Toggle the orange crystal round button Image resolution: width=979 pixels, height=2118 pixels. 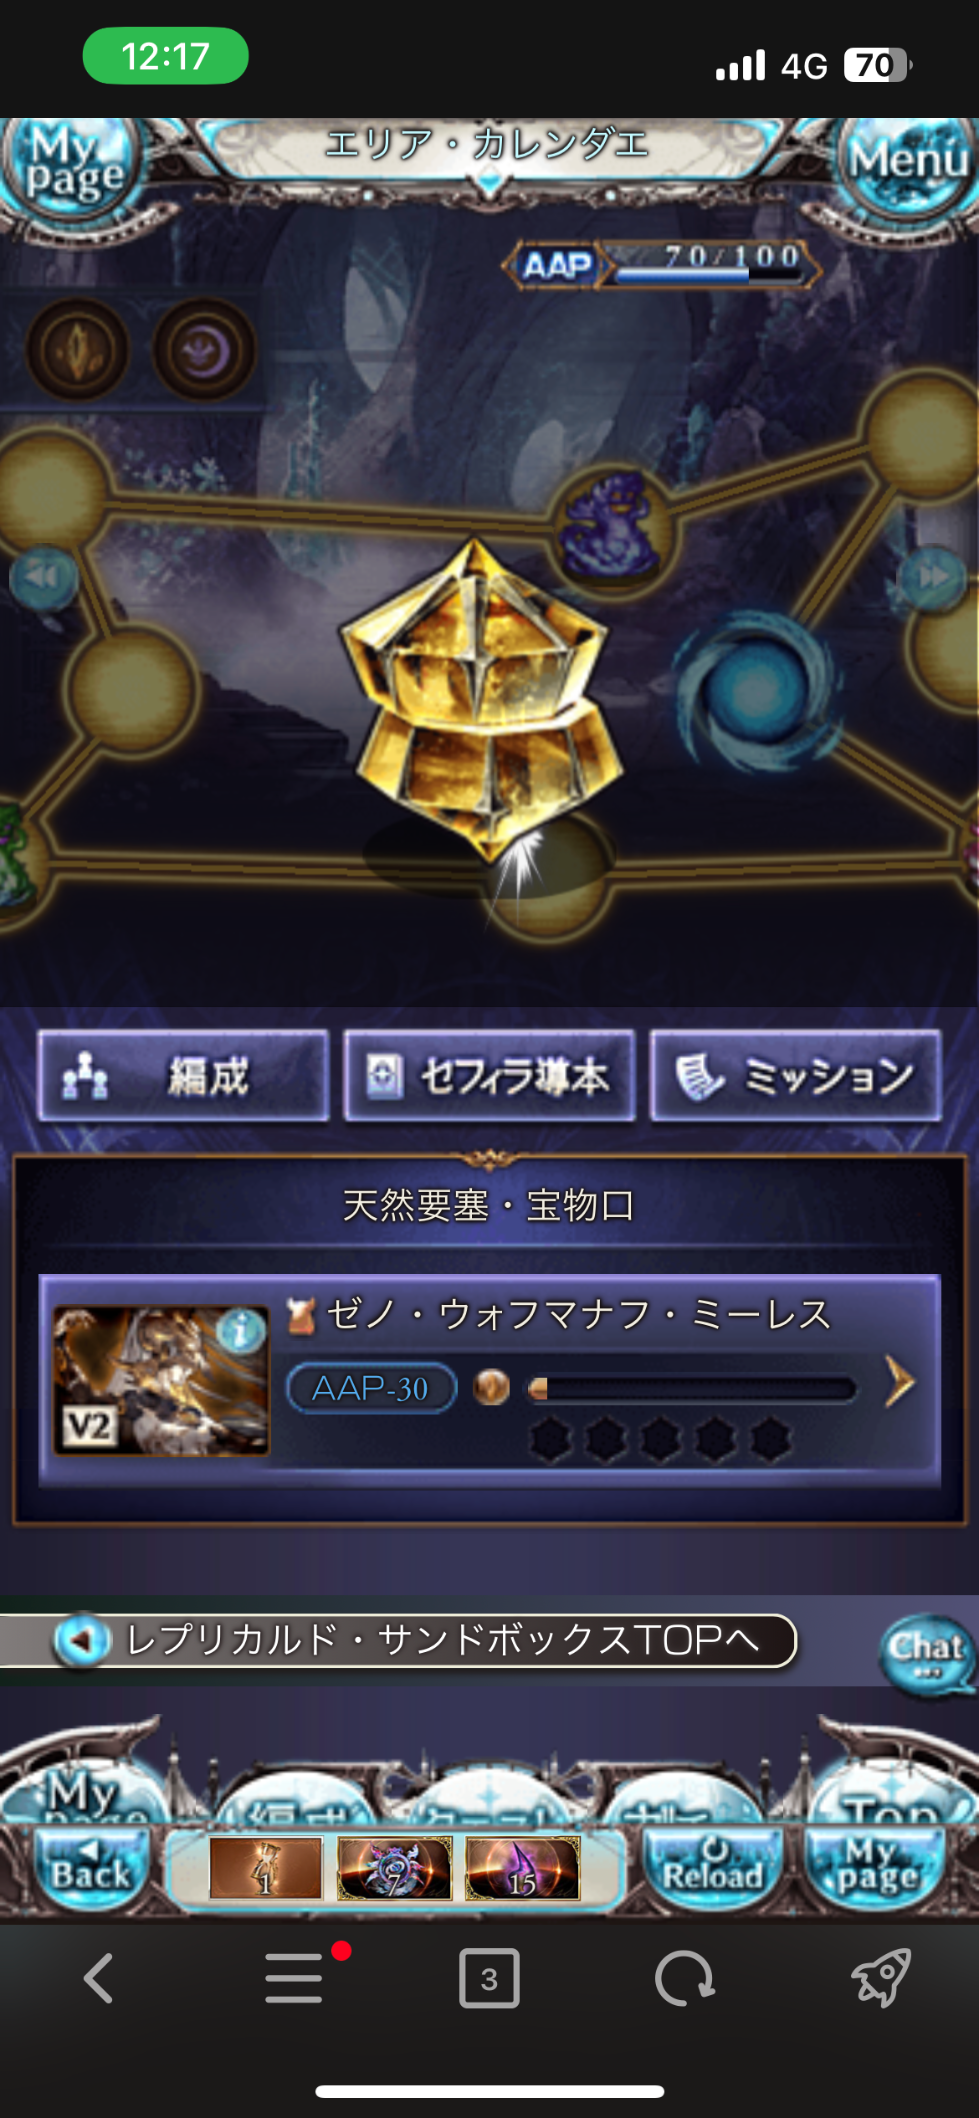tap(77, 350)
